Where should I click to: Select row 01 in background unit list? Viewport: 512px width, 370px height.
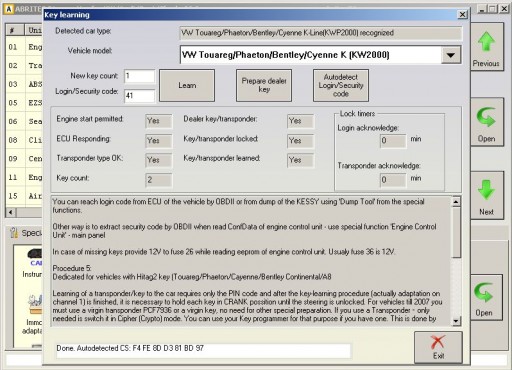(x=25, y=47)
